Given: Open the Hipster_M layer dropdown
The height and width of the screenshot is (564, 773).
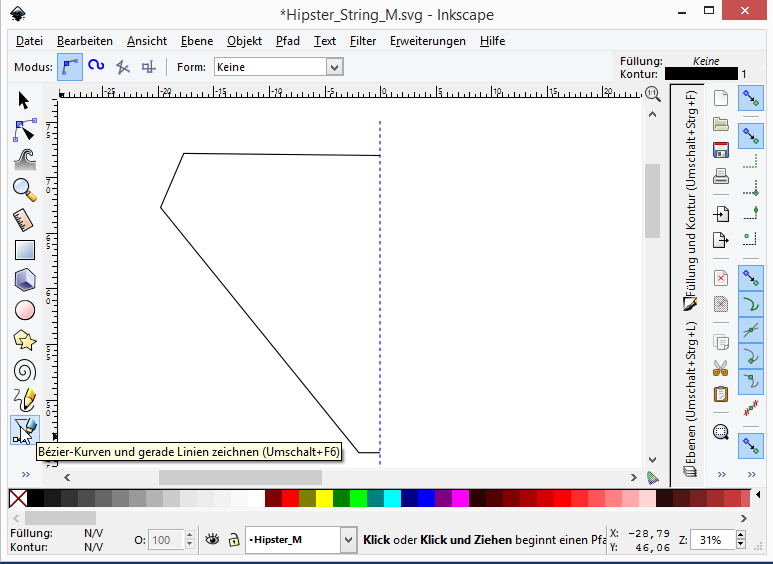Looking at the screenshot, I should coord(348,540).
